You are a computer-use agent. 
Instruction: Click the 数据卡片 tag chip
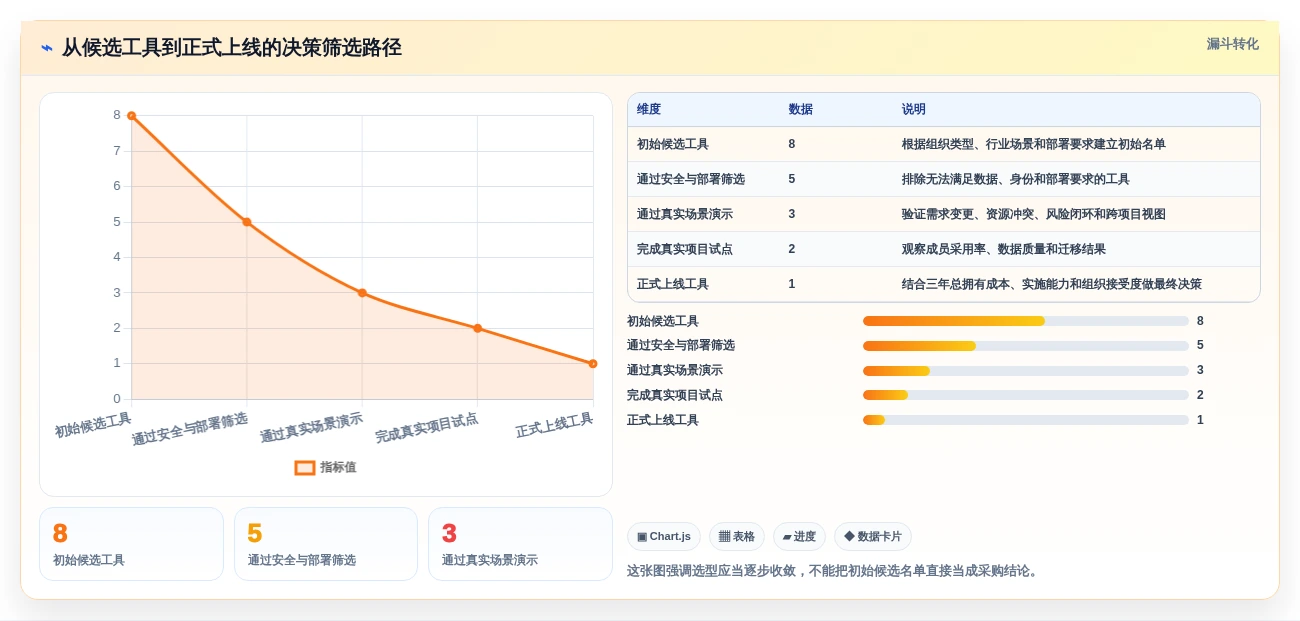(873, 537)
